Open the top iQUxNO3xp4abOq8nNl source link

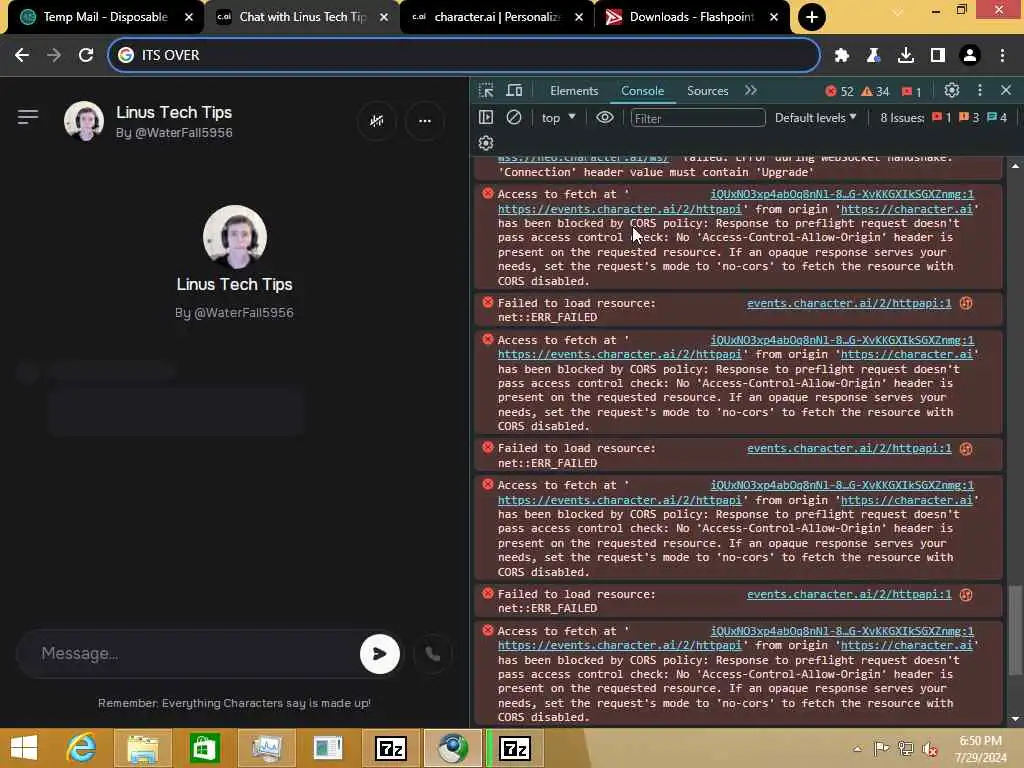tap(842, 194)
